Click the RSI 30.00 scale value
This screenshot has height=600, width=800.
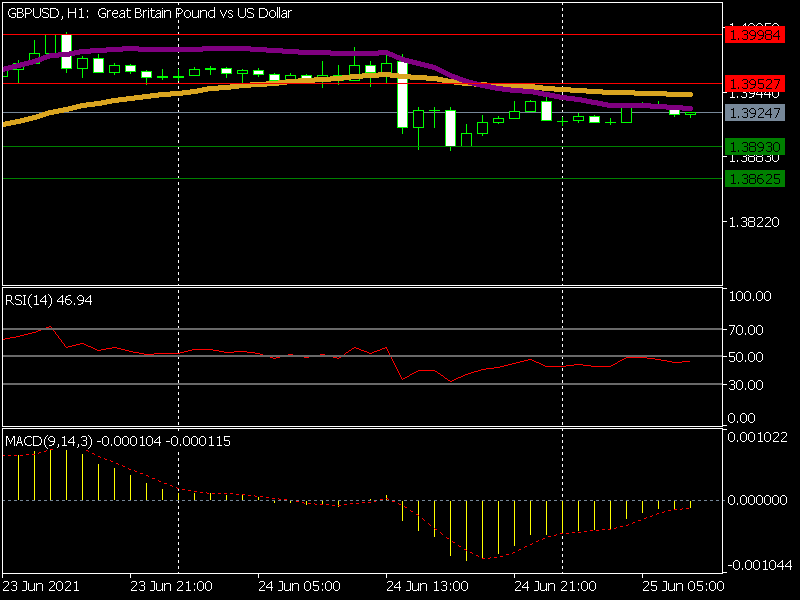point(745,385)
